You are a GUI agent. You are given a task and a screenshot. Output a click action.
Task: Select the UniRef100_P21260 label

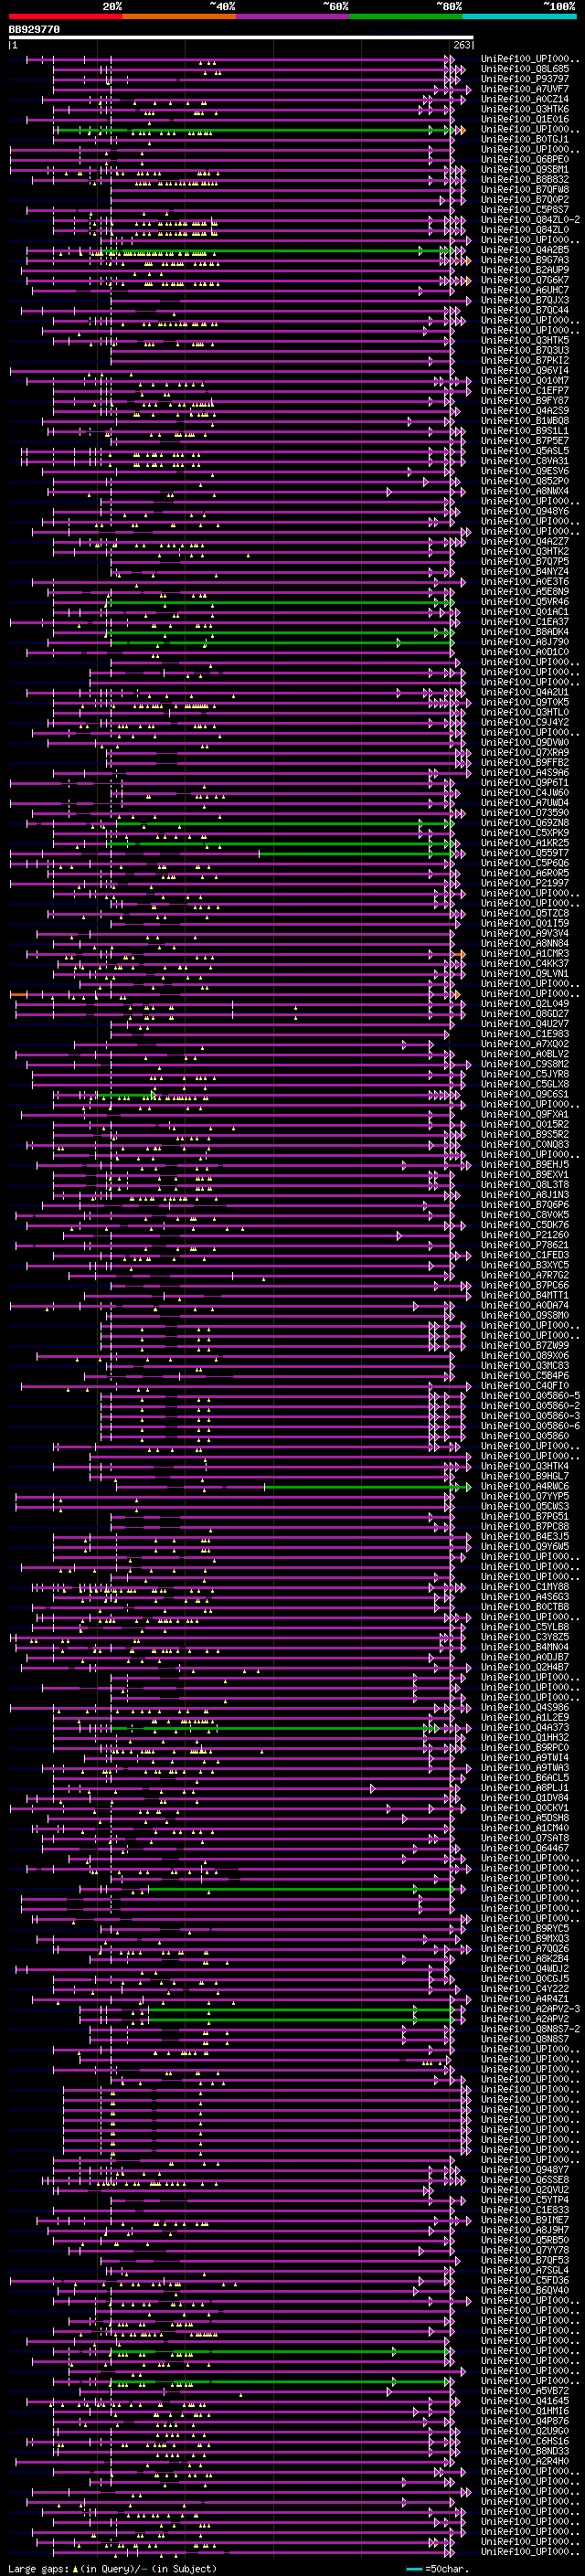(525, 1235)
